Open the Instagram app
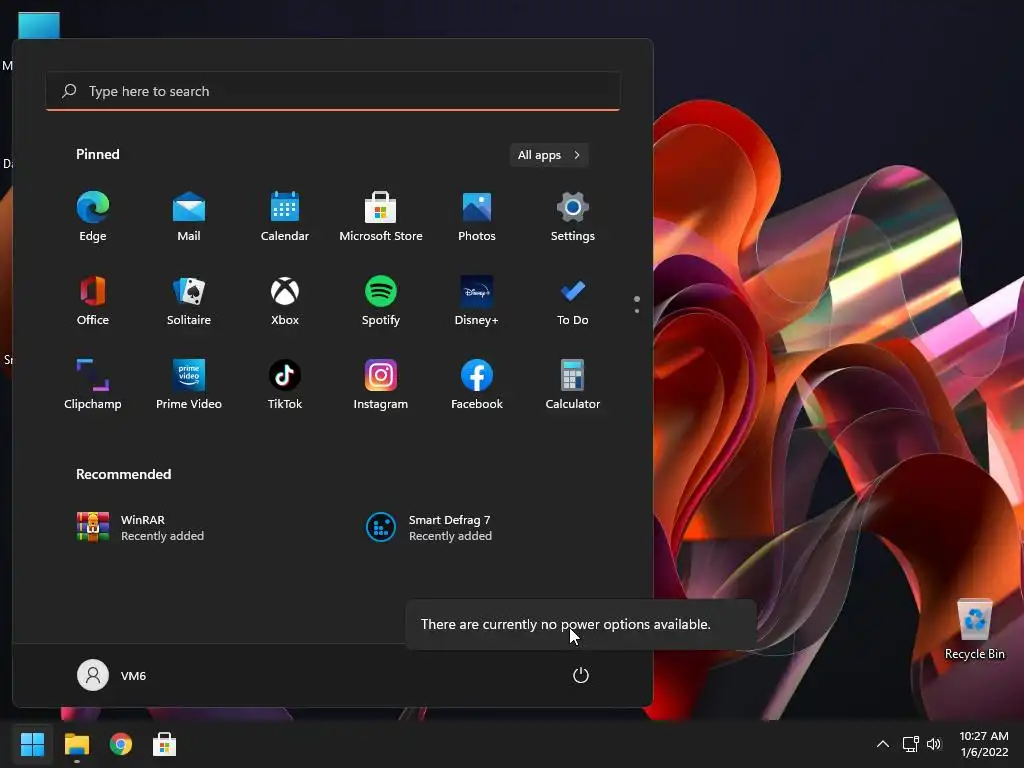 coord(381,385)
